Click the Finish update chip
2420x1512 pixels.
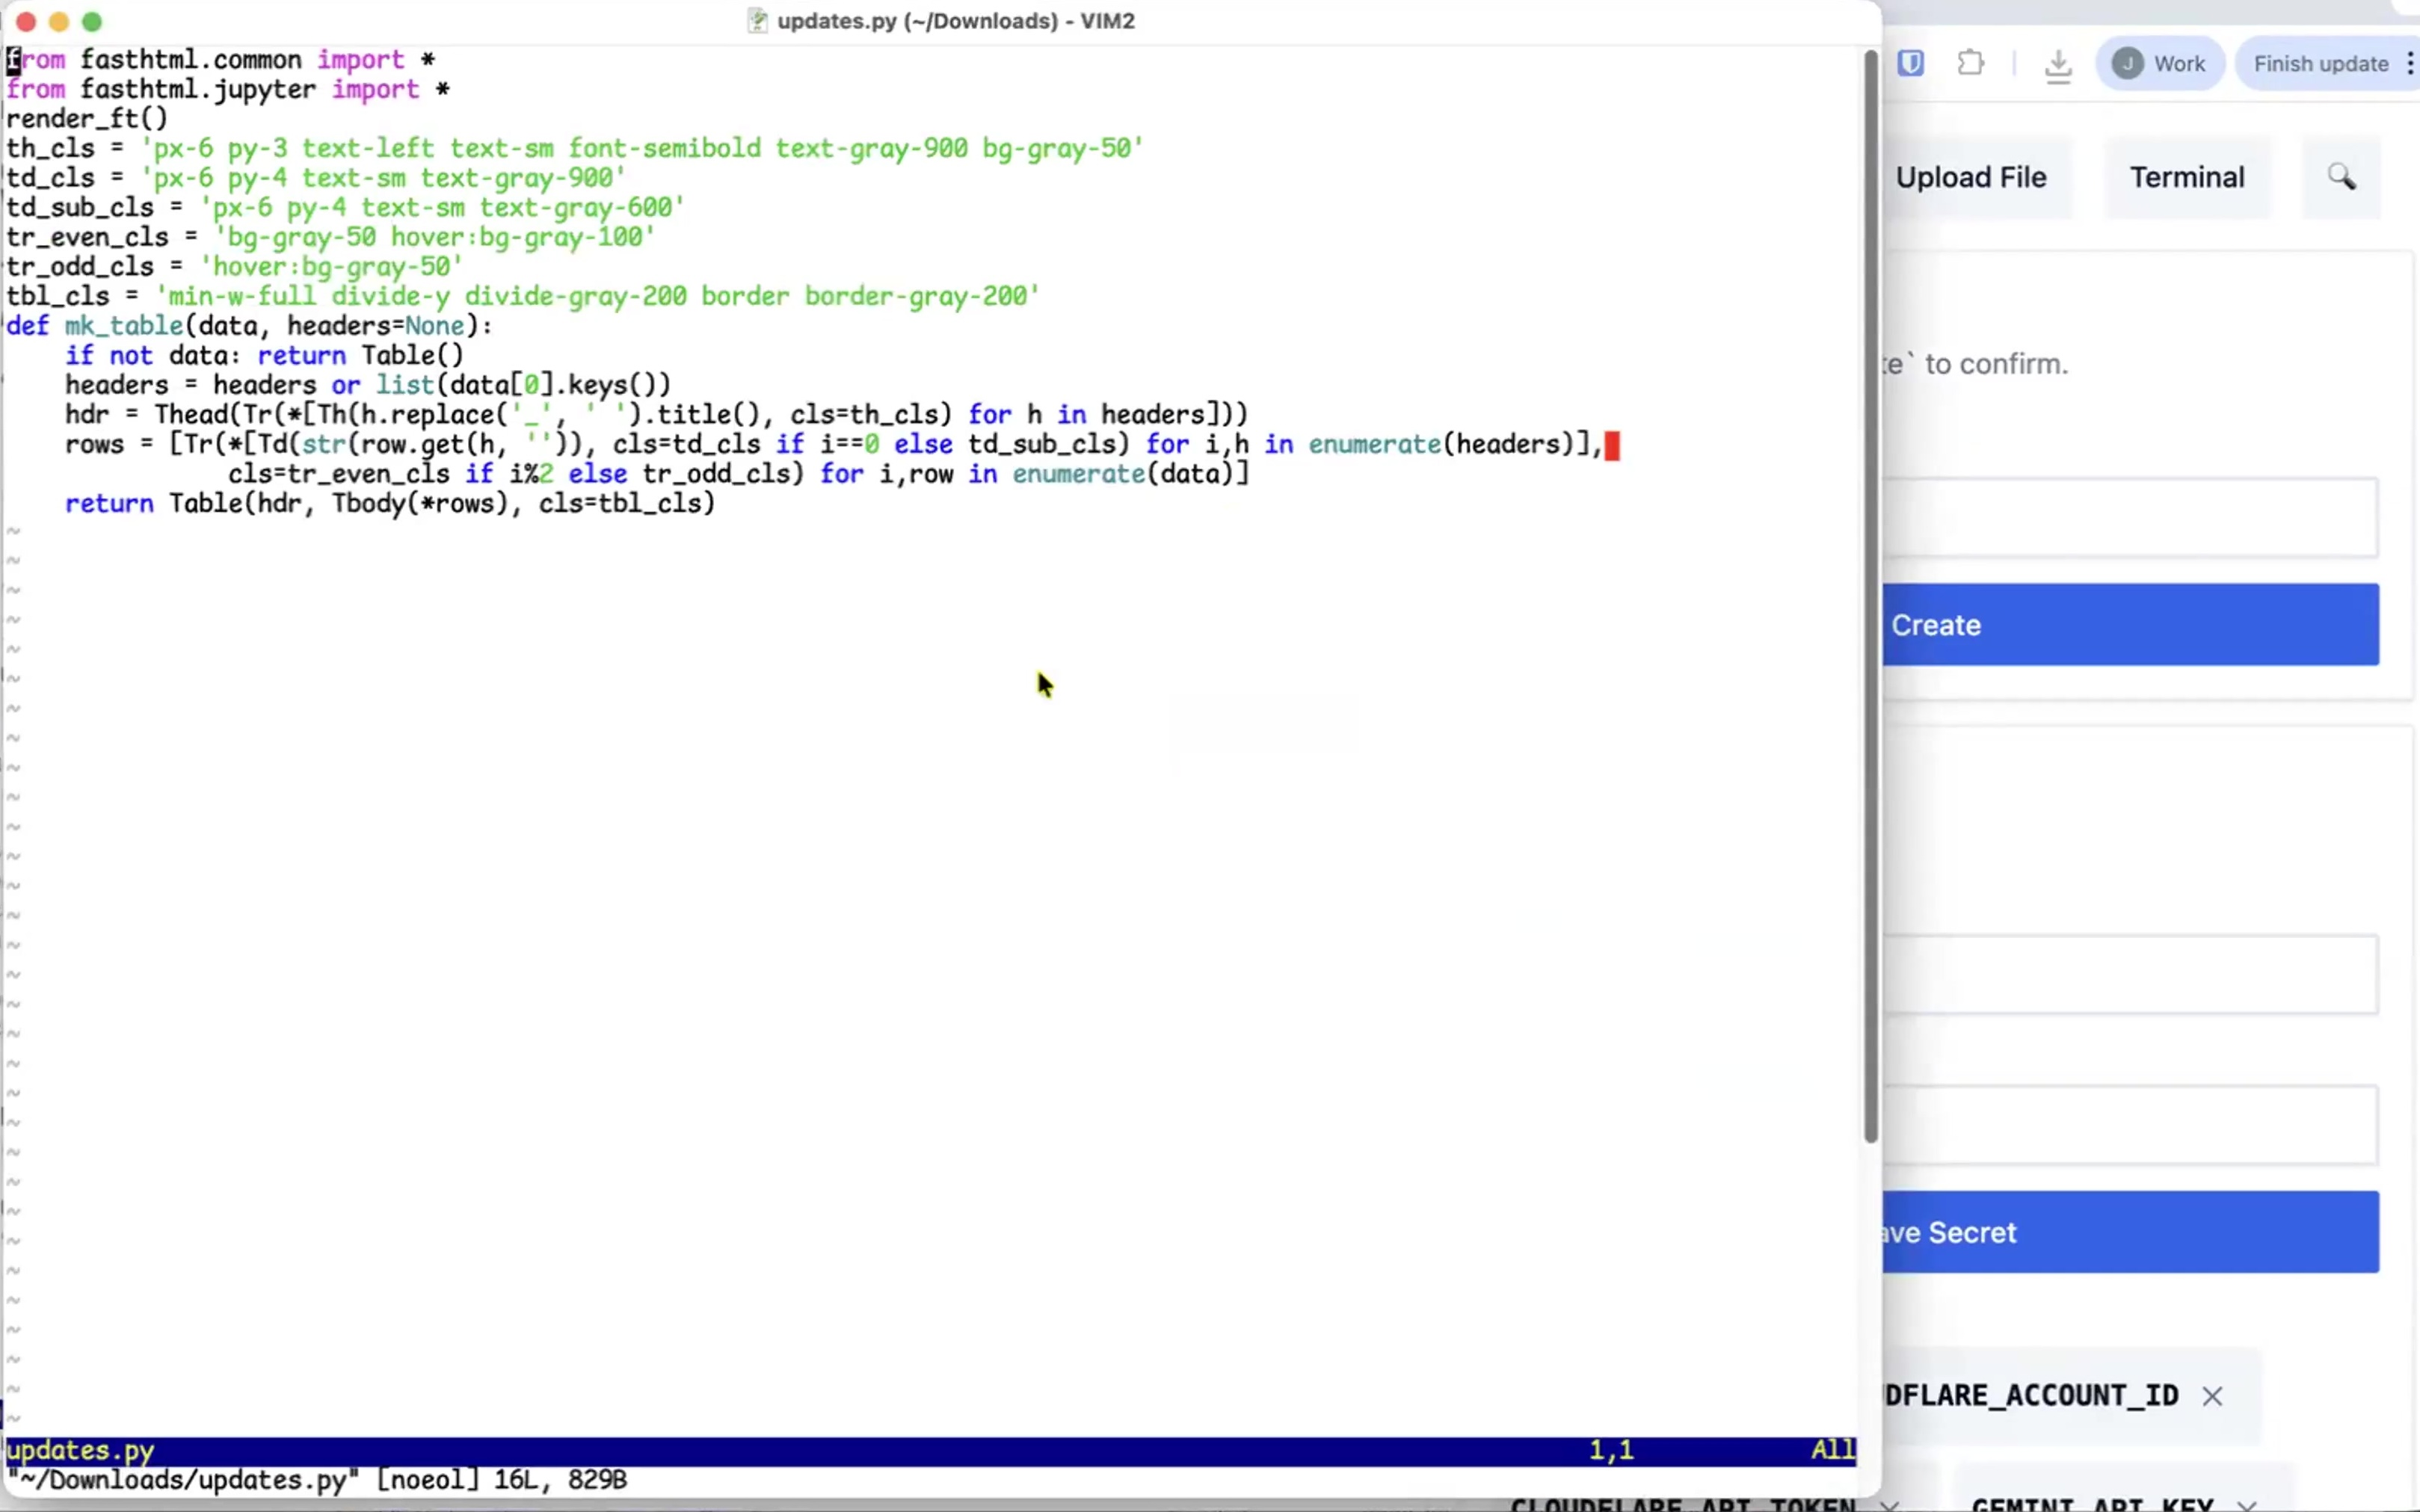pyautogui.click(x=2320, y=64)
